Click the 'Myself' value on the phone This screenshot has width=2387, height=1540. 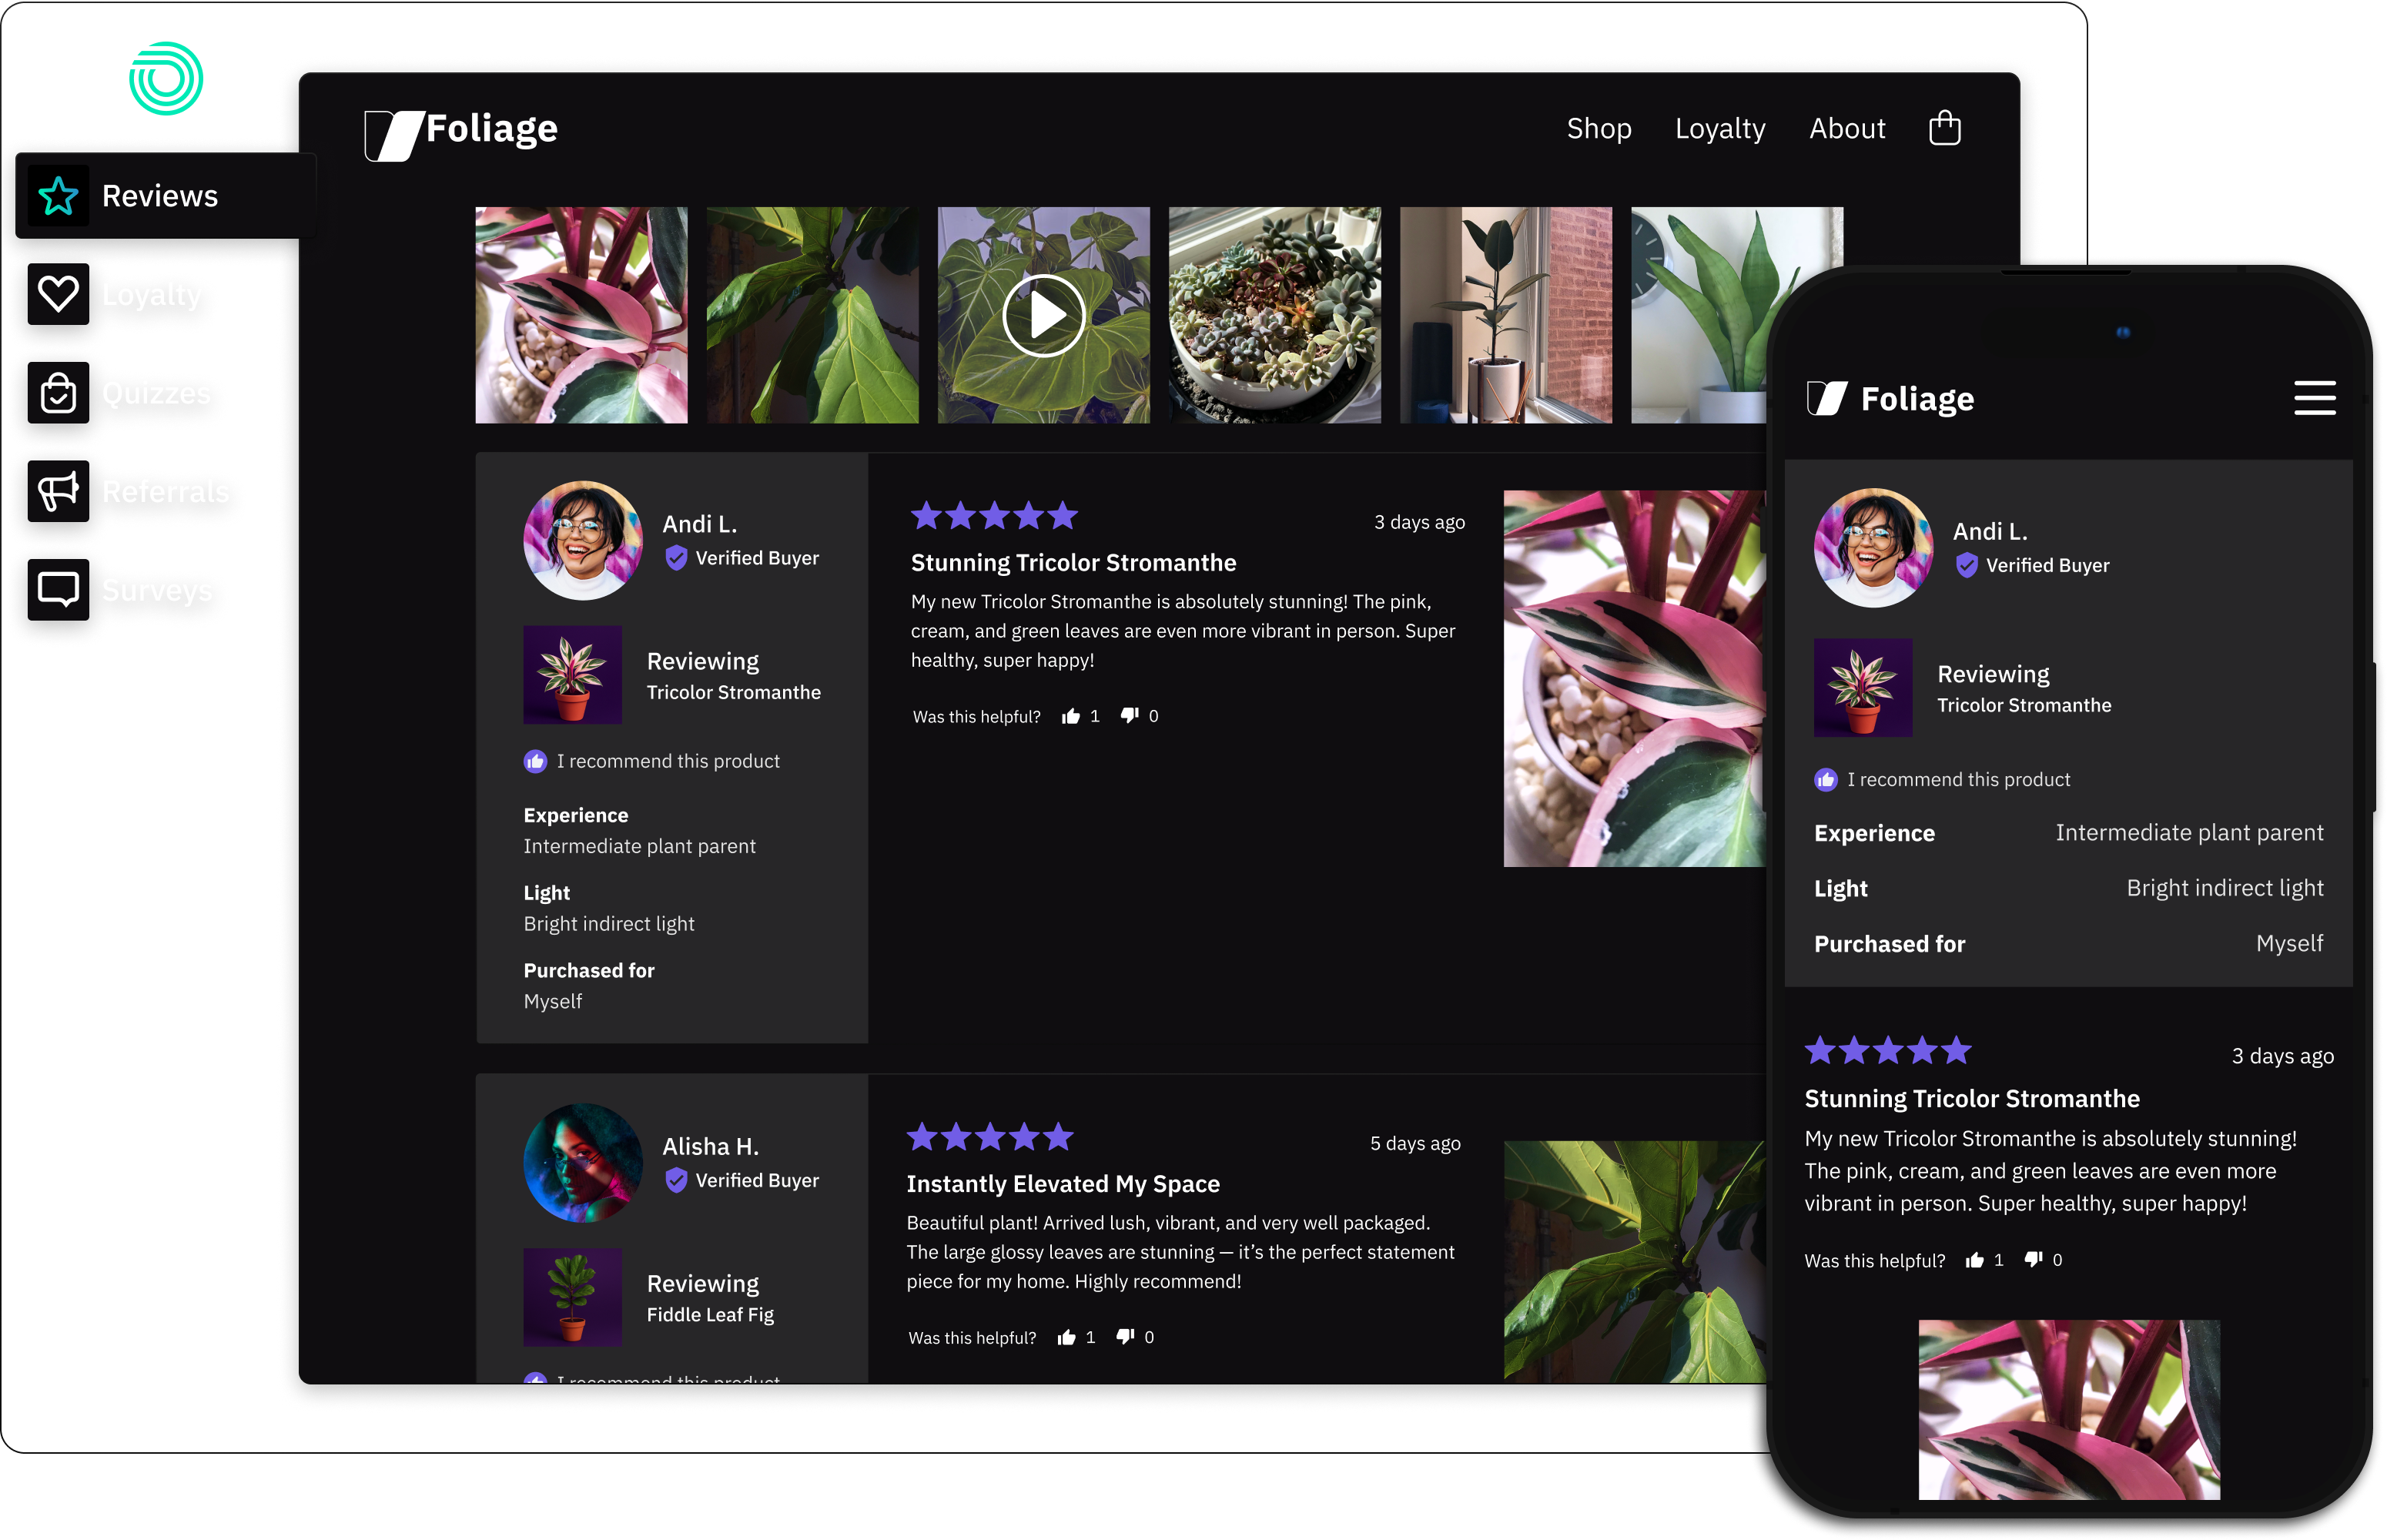(x=2290, y=943)
